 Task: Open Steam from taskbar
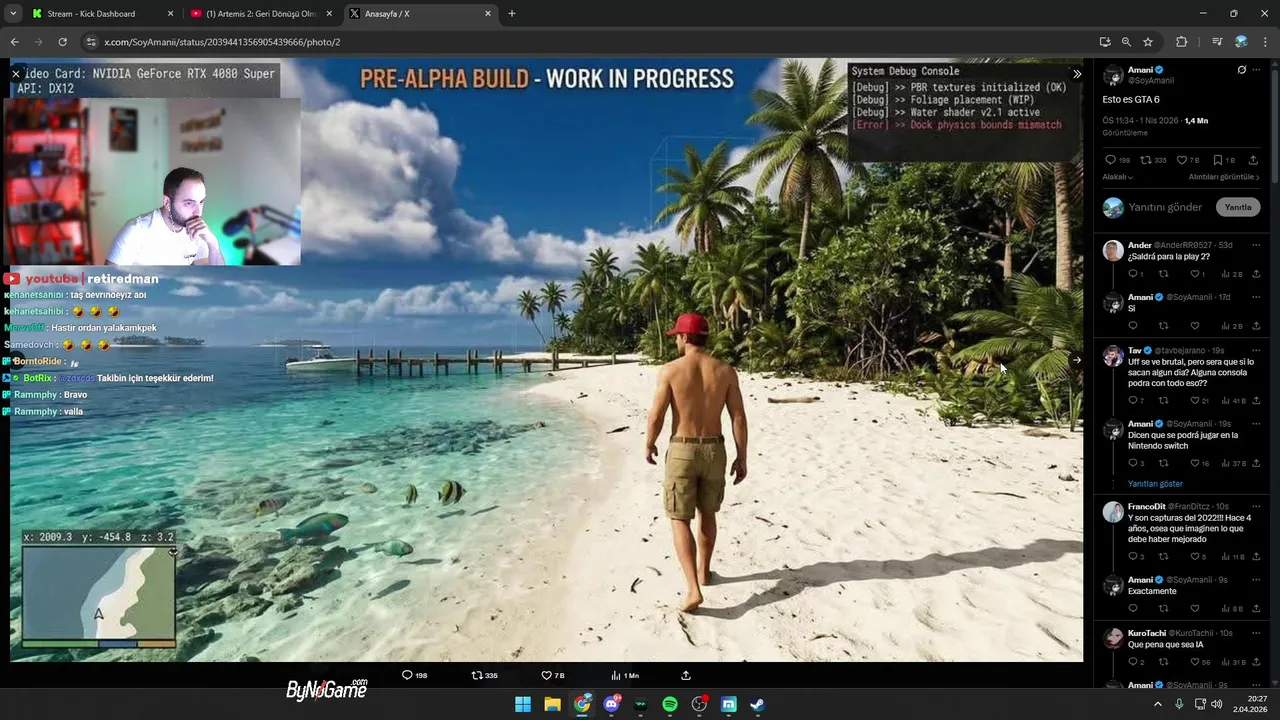[x=757, y=704]
